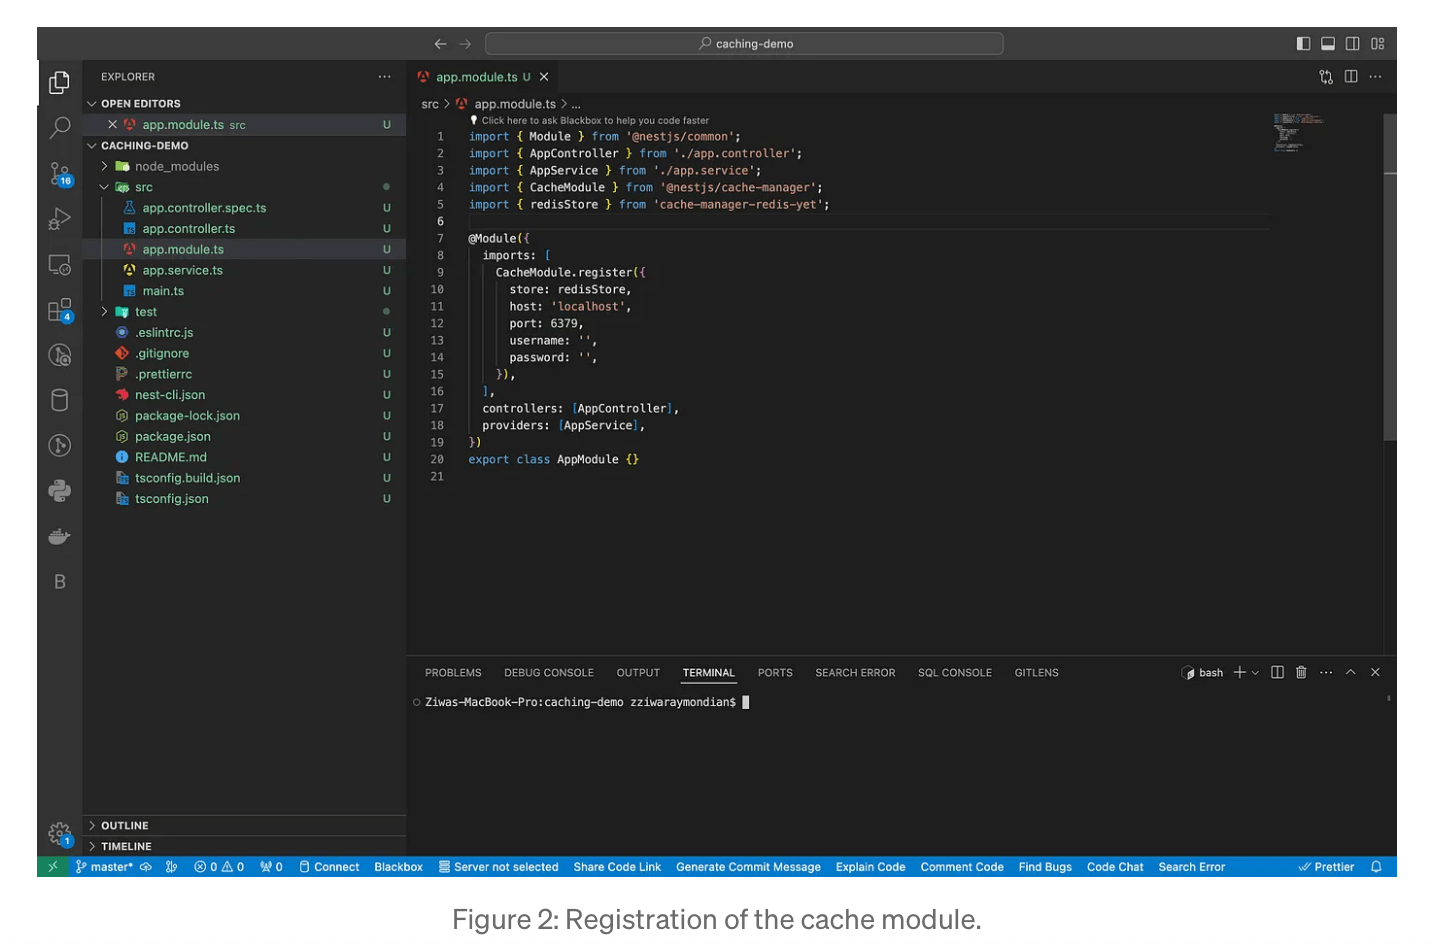The image size is (1438, 944).
Task: Click the master branch status bar item
Action: (x=104, y=867)
